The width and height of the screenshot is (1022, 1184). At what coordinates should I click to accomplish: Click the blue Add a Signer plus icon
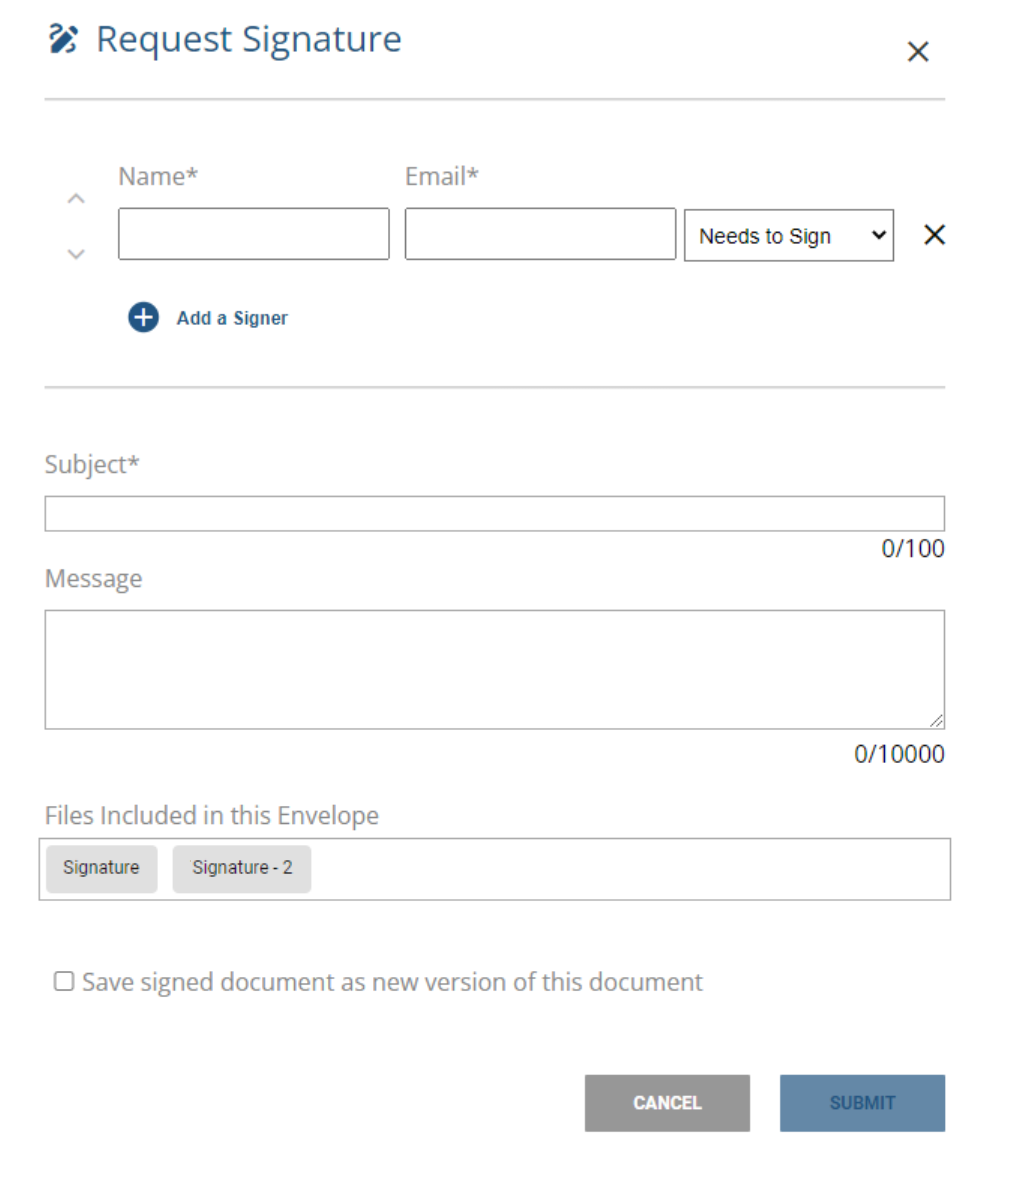142,317
